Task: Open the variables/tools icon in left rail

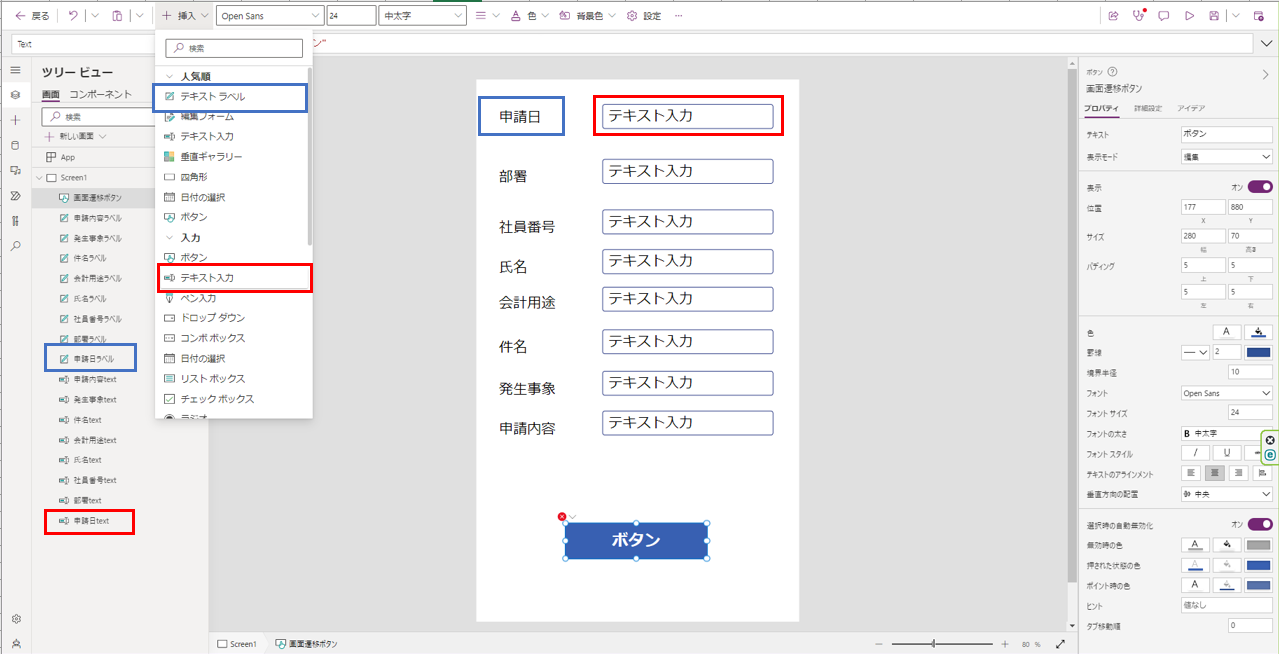Action: (15, 220)
